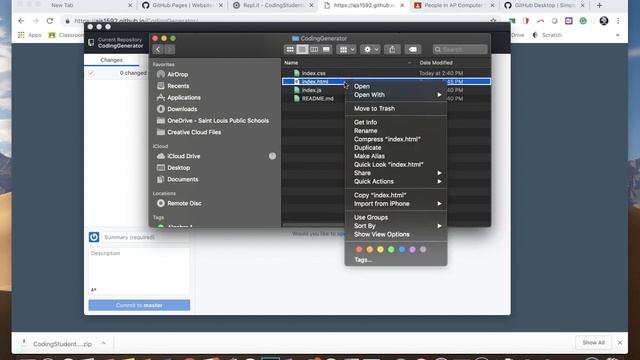Image resolution: width=640 pixels, height=360 pixels.
Task: Switch Finder to list view
Action: (x=302, y=49)
